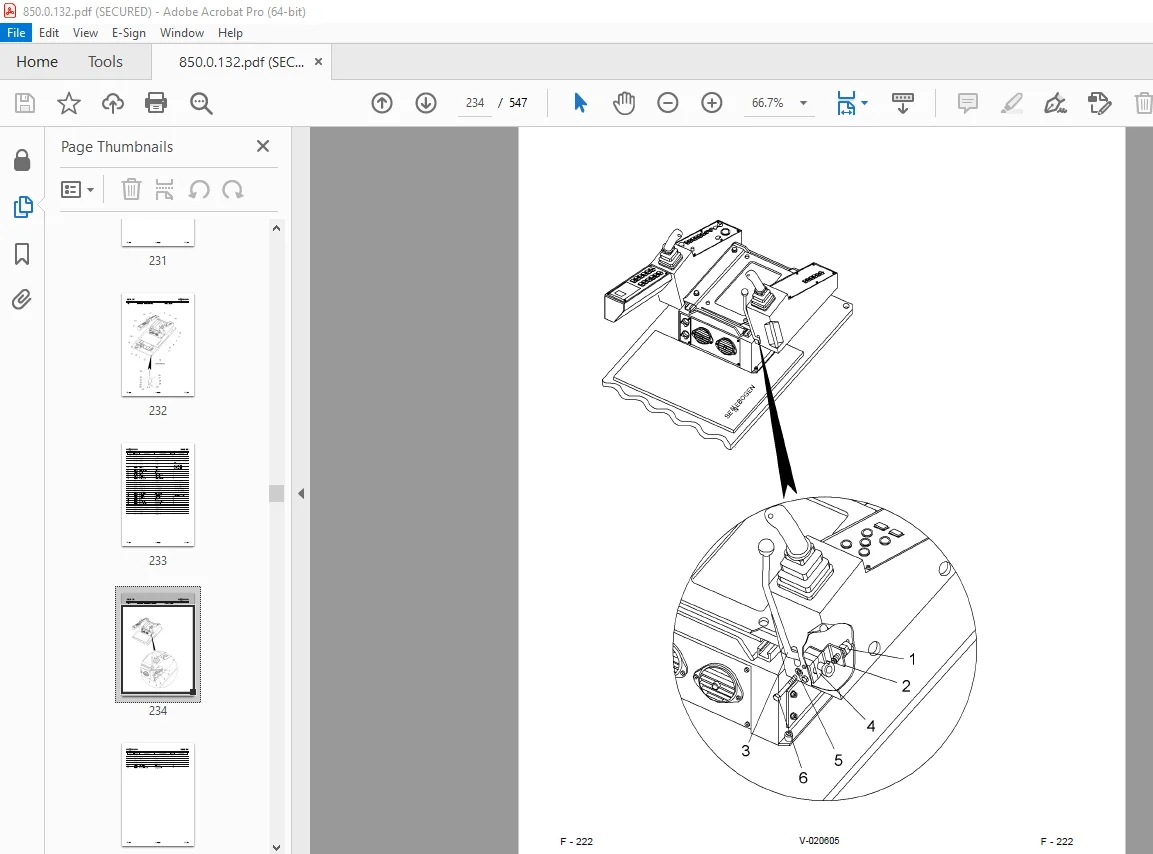Open thumbnails options menu dropdown

[78, 190]
